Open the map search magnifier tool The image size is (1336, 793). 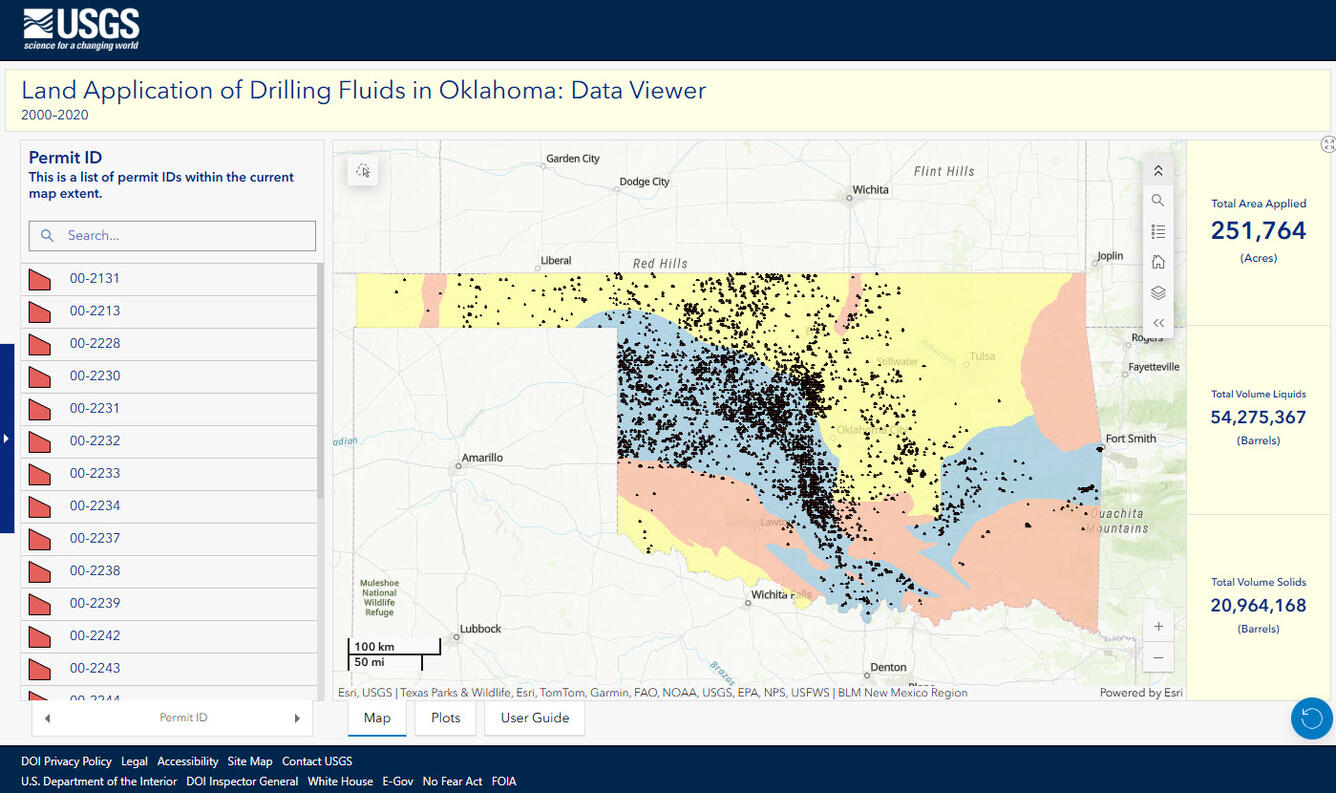click(x=1157, y=200)
